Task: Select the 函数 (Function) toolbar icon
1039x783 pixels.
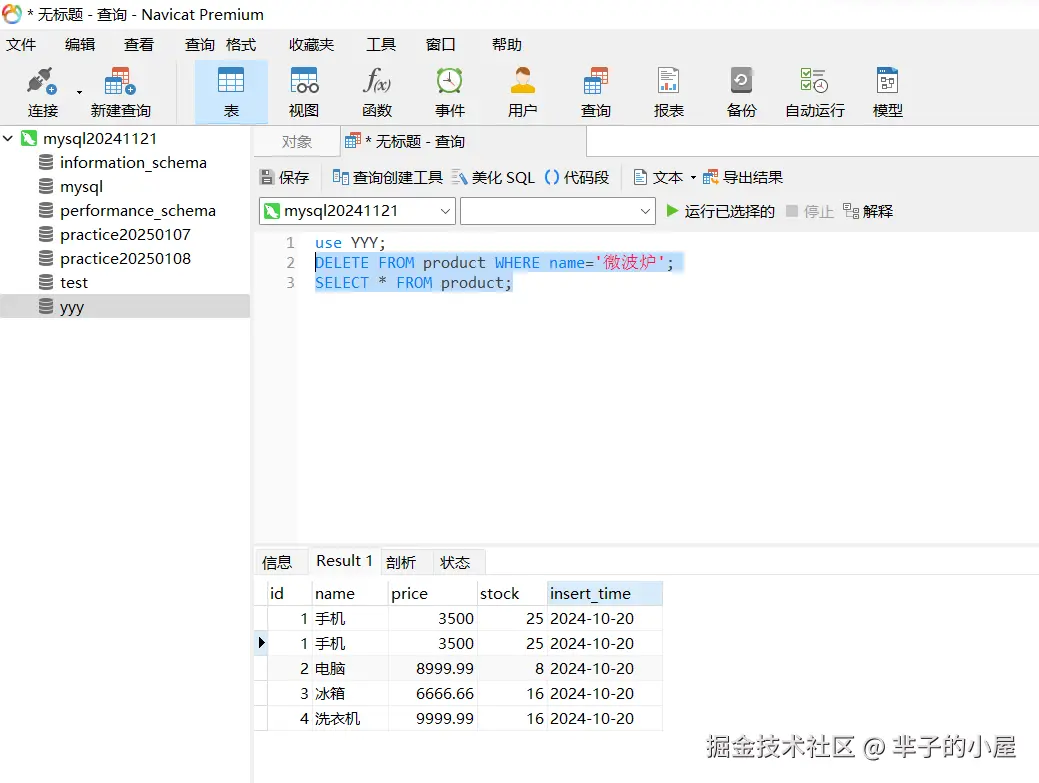Action: [x=377, y=92]
